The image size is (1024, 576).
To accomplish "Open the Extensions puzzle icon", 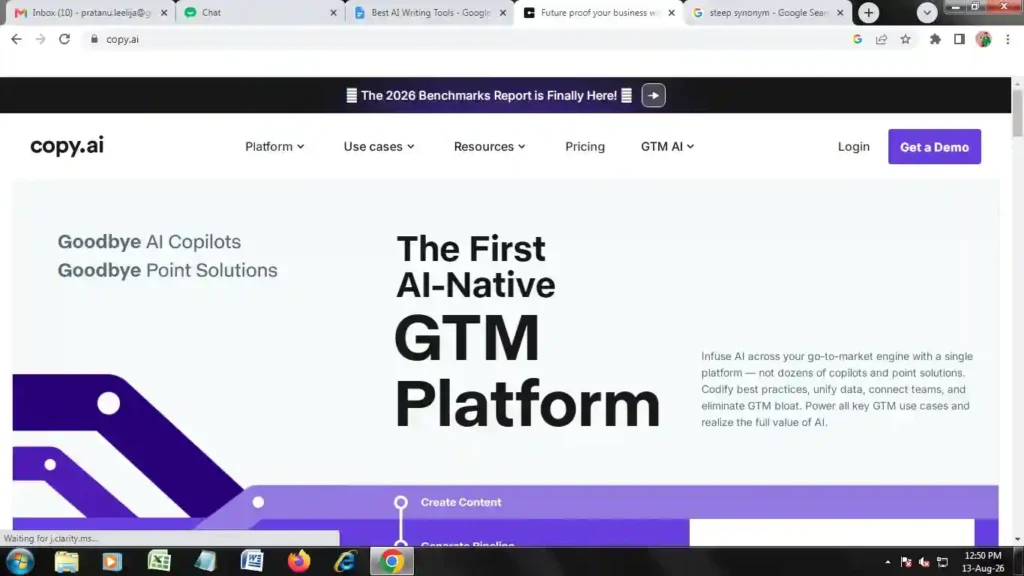I will (x=935, y=39).
